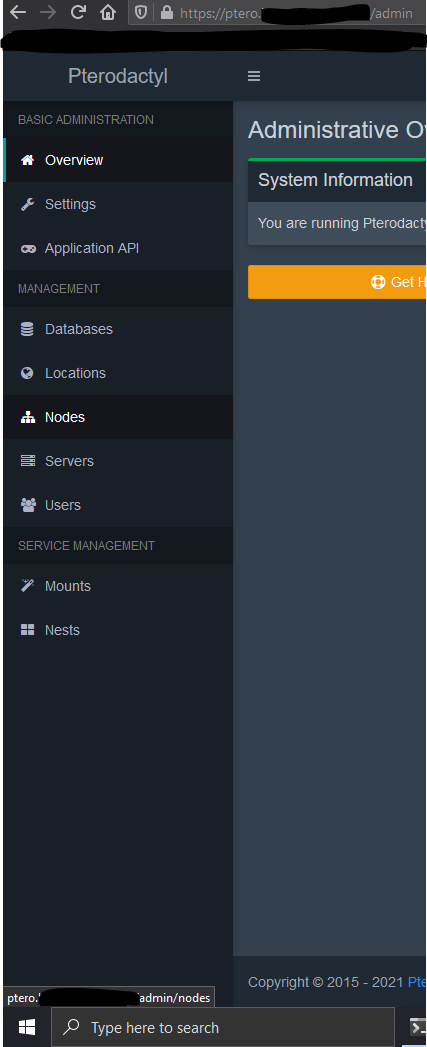Click the MANAGEMENT section header
This screenshot has height=1047, width=427.
click(59, 288)
